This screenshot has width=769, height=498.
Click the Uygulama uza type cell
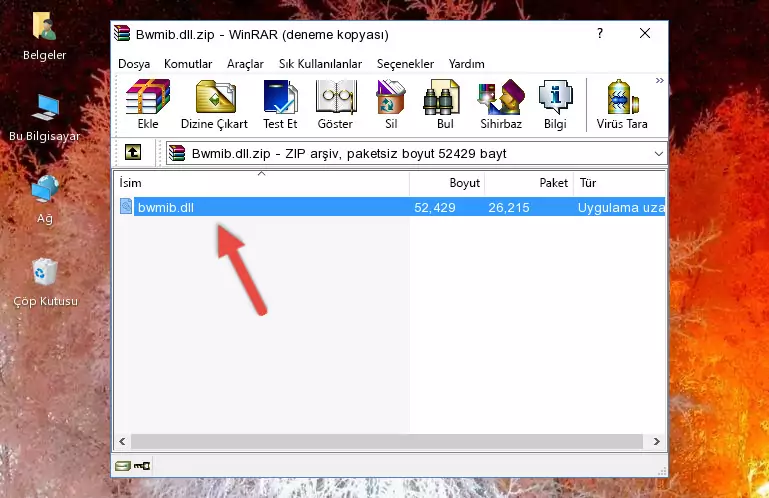[x=621, y=208]
